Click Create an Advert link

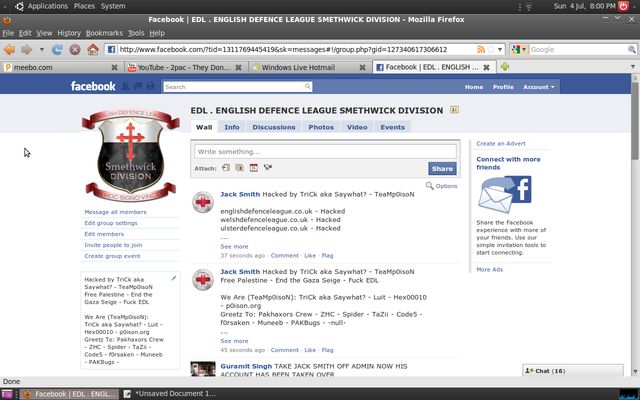501,144
